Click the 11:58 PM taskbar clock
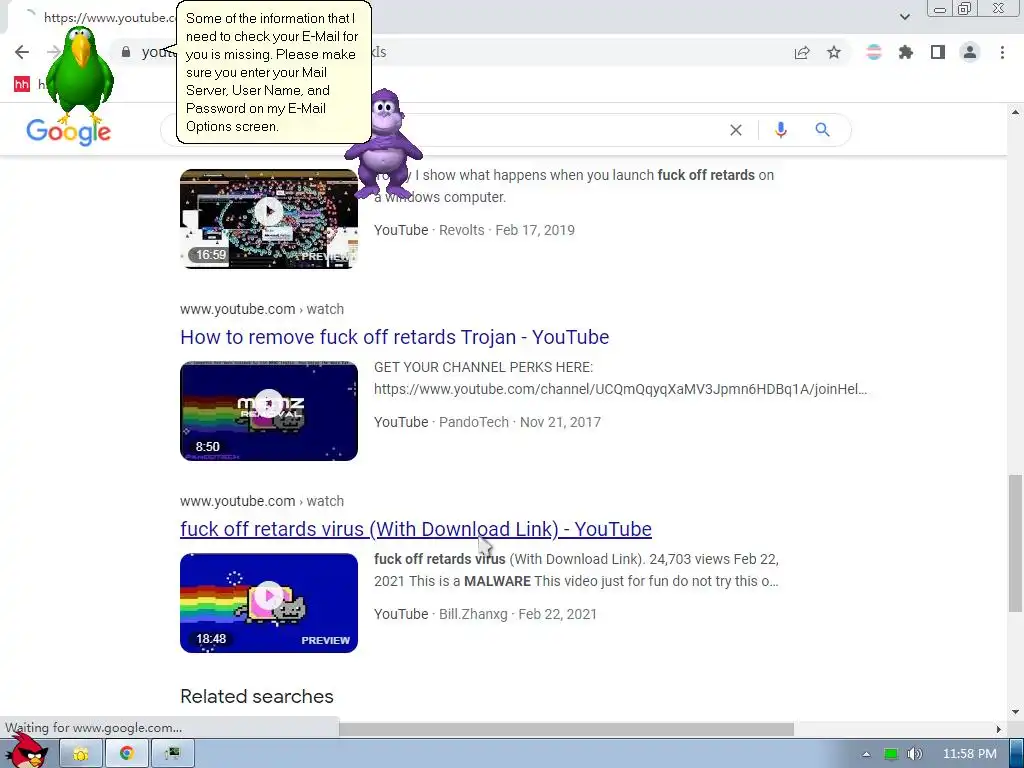 [x=970, y=754]
